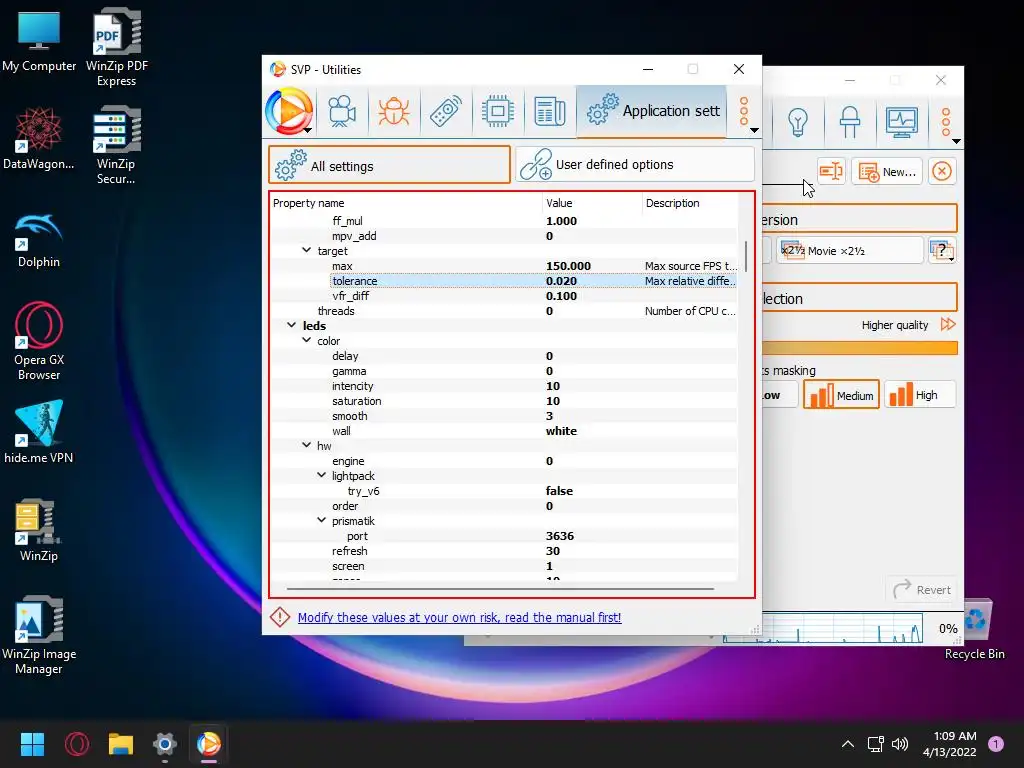Select the Recycle Bin desktop icon

pos(974,630)
